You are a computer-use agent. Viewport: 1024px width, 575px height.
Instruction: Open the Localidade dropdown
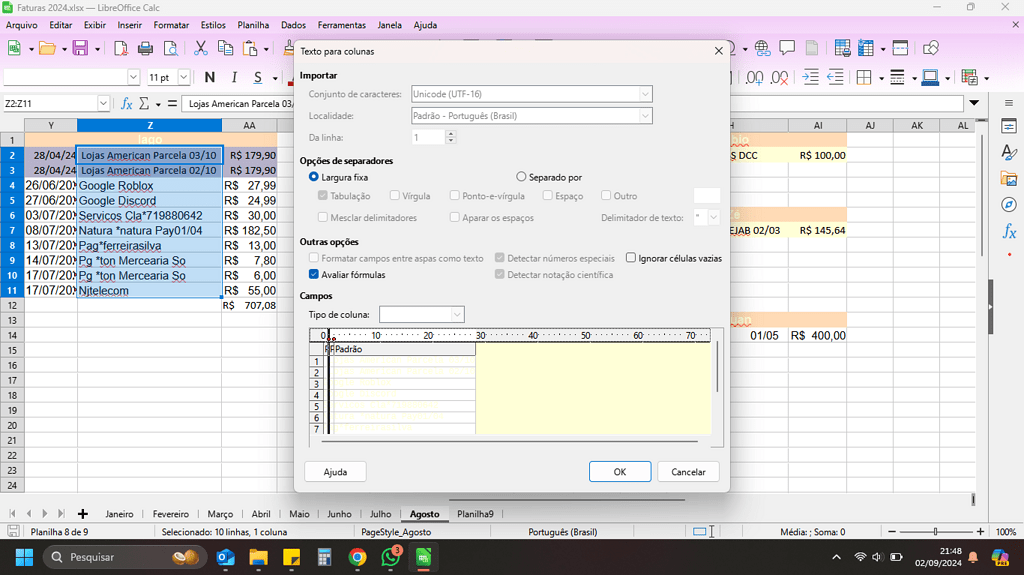[532, 116]
